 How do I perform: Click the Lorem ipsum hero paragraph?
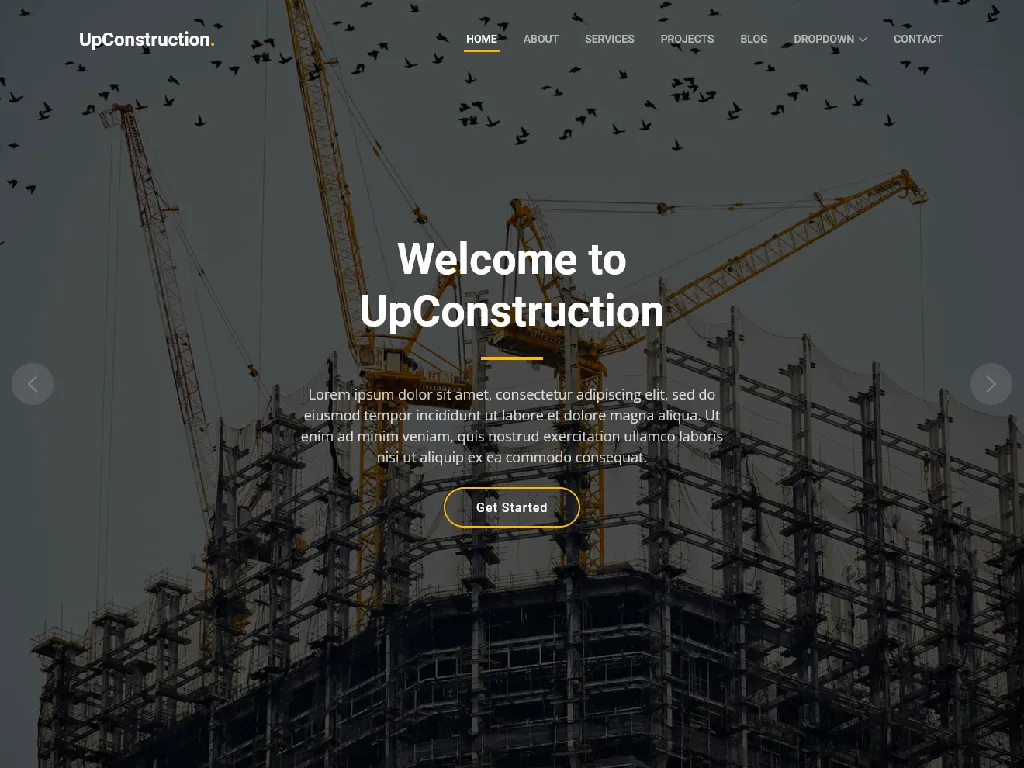pyautogui.click(x=511, y=425)
